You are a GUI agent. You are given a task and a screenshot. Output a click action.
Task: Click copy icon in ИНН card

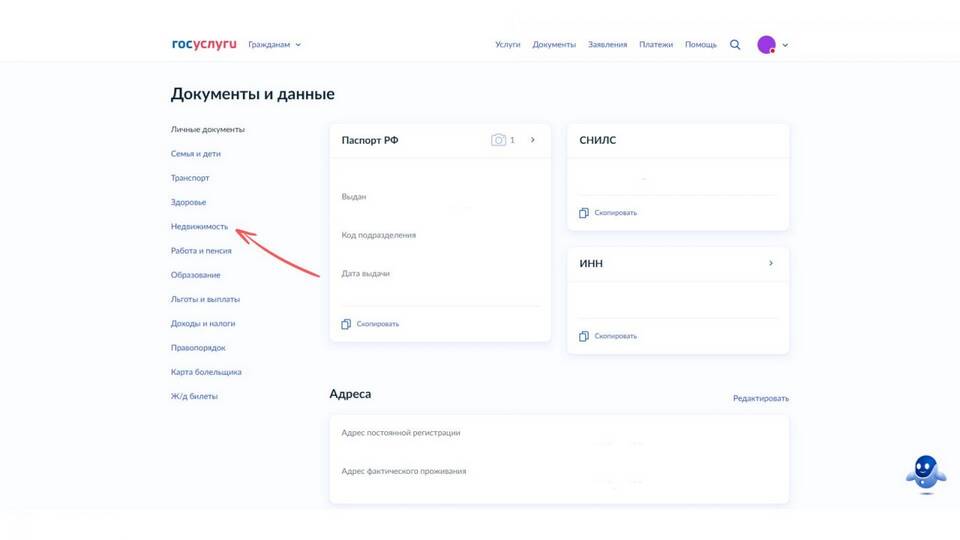click(x=584, y=336)
